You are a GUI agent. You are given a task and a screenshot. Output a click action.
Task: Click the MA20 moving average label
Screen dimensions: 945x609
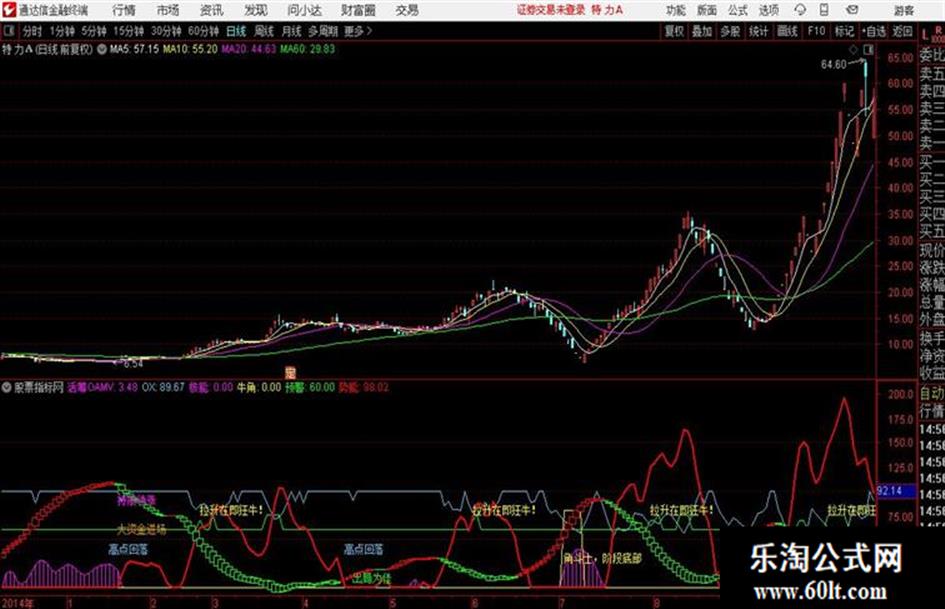point(248,49)
